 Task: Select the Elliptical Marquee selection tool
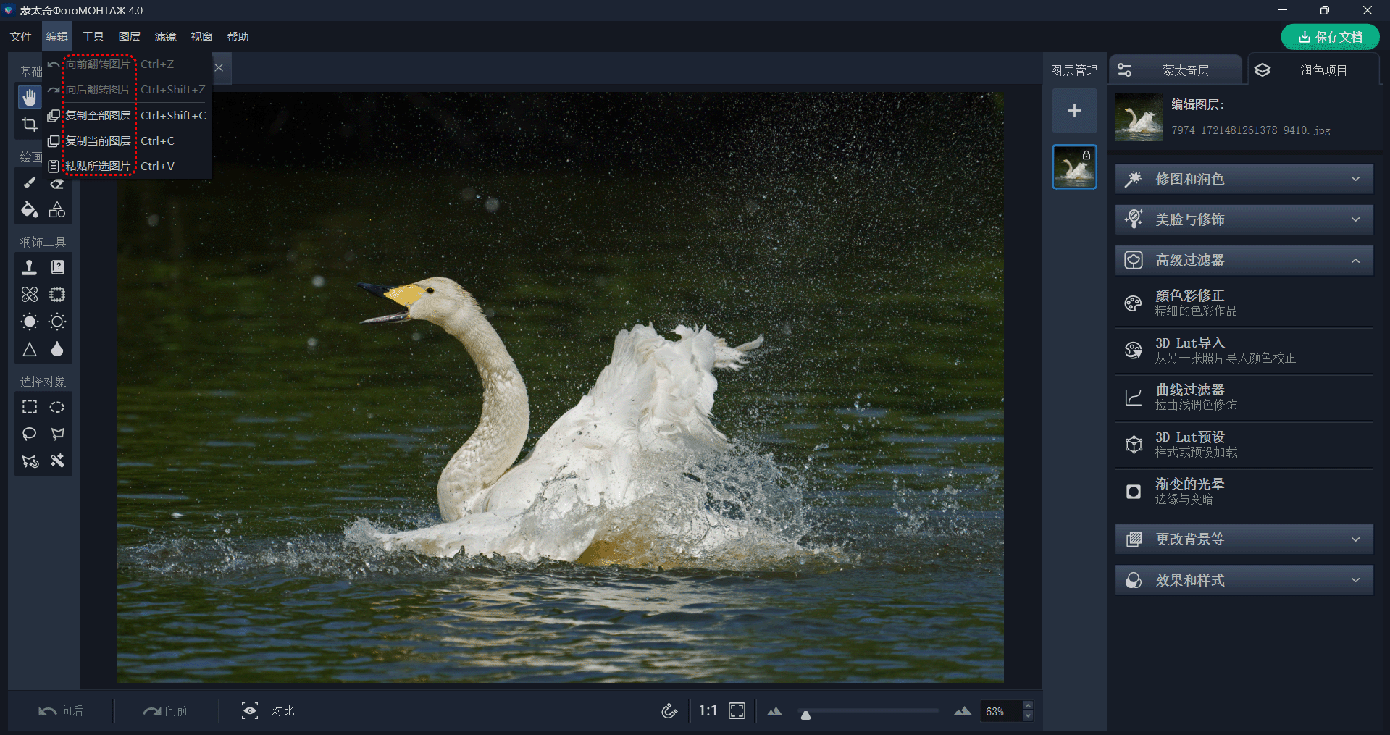(x=58, y=407)
